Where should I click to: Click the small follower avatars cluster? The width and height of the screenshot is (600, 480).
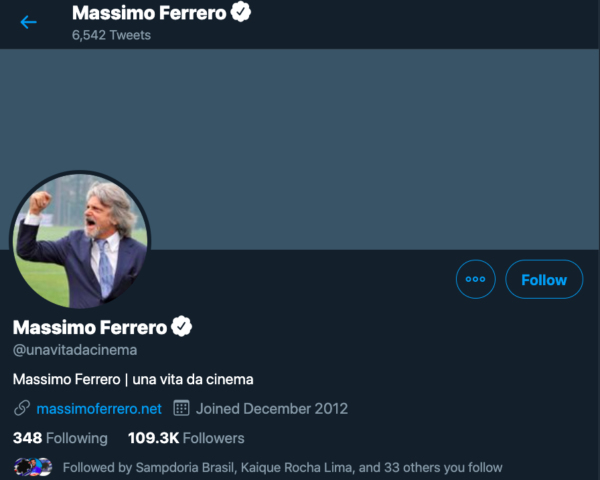33,466
